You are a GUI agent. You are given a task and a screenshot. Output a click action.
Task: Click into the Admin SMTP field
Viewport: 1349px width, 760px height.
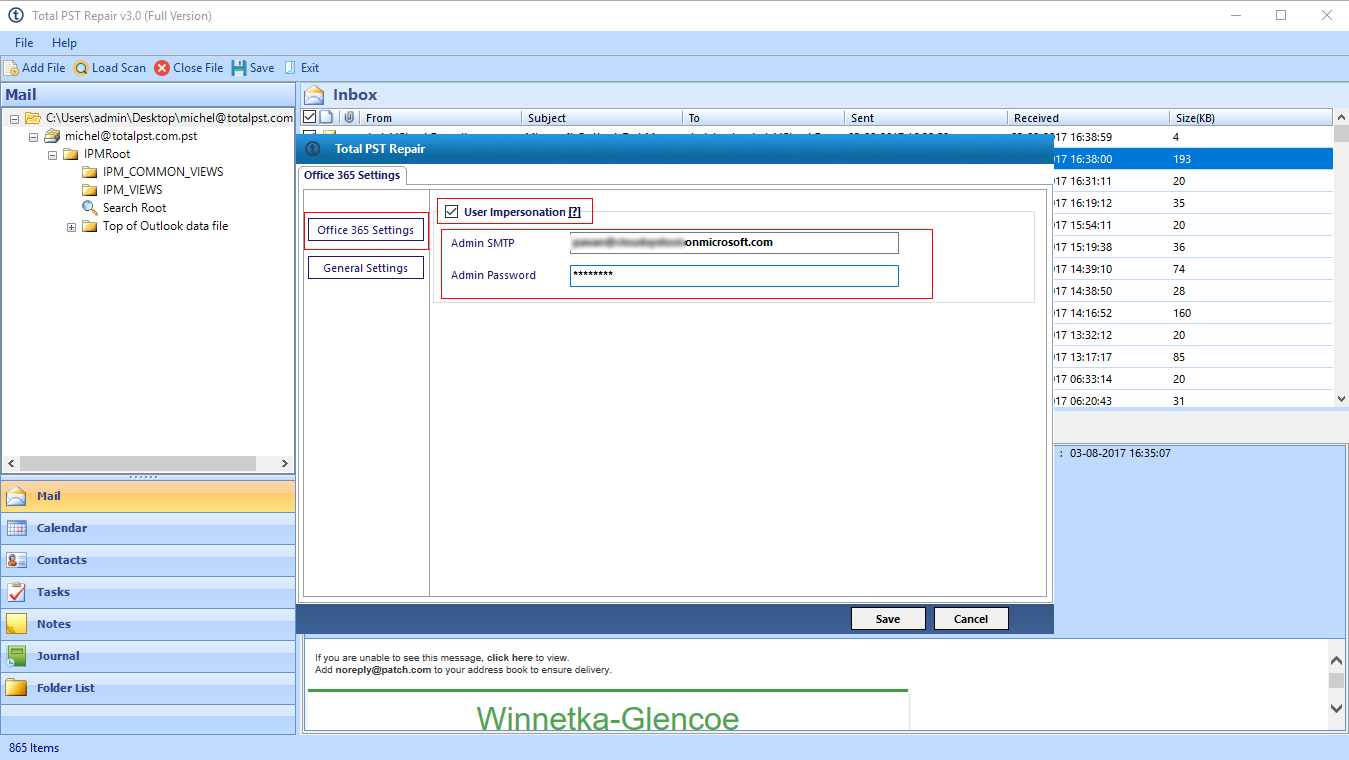point(734,243)
